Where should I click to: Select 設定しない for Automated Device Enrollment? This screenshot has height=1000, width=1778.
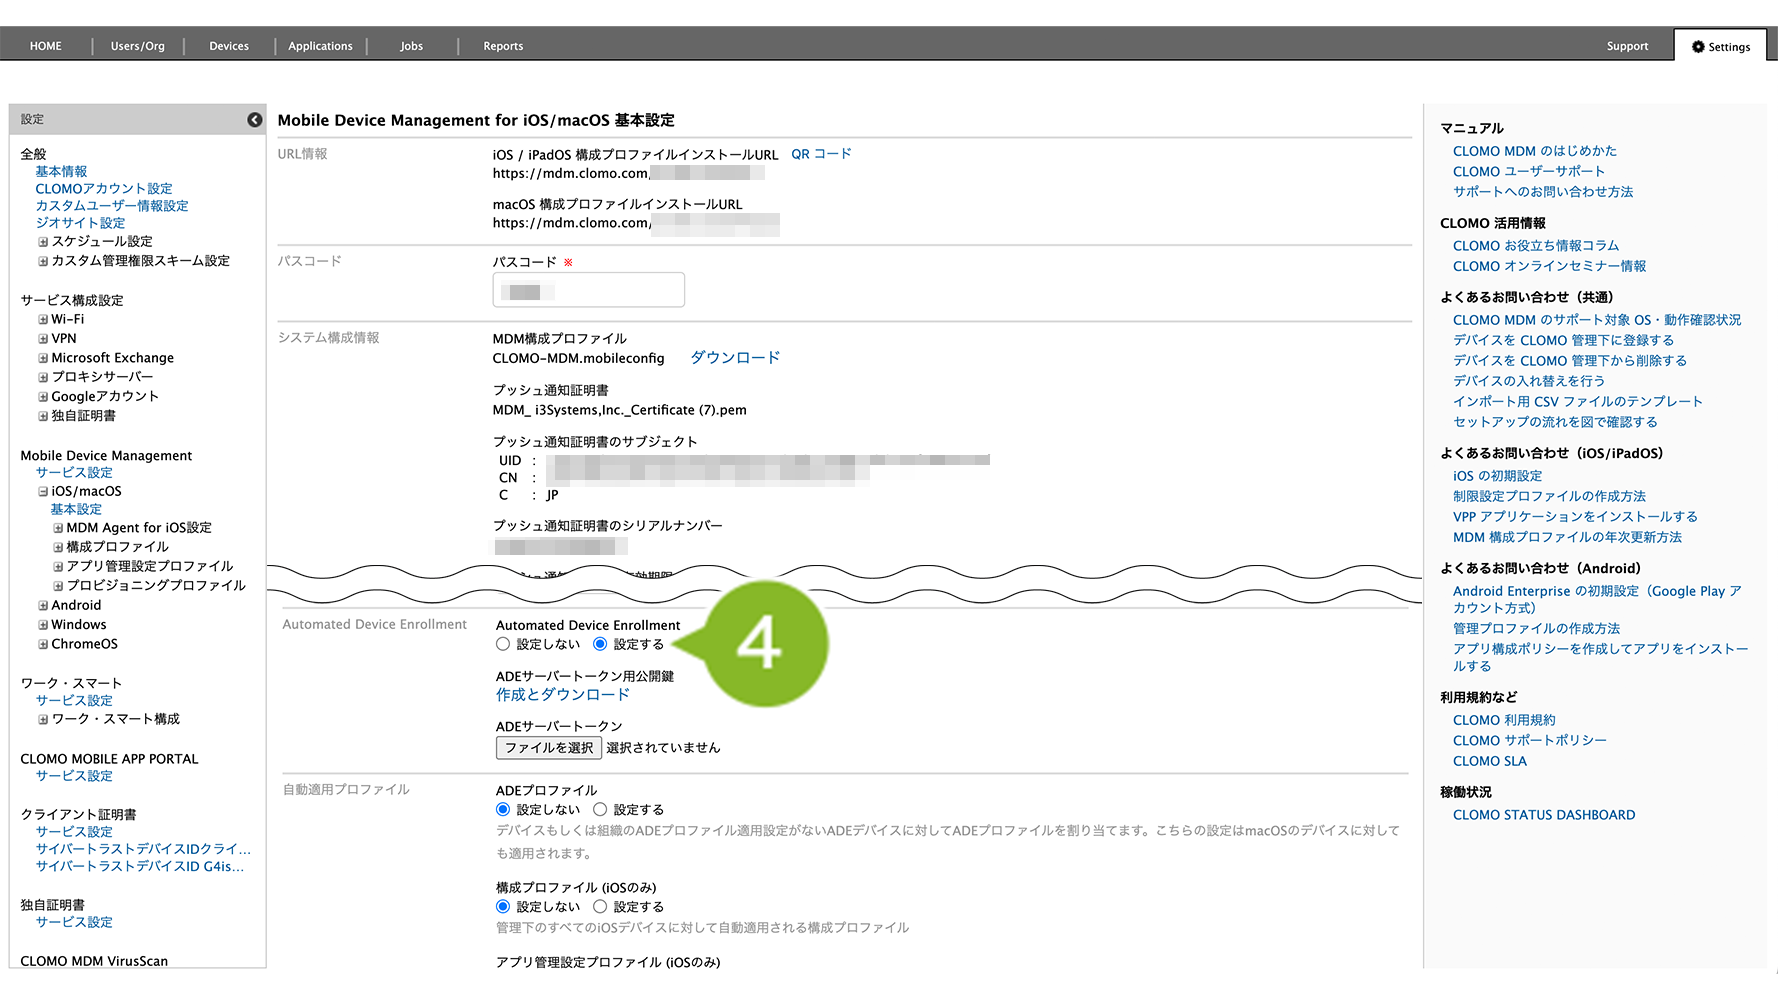tap(503, 645)
